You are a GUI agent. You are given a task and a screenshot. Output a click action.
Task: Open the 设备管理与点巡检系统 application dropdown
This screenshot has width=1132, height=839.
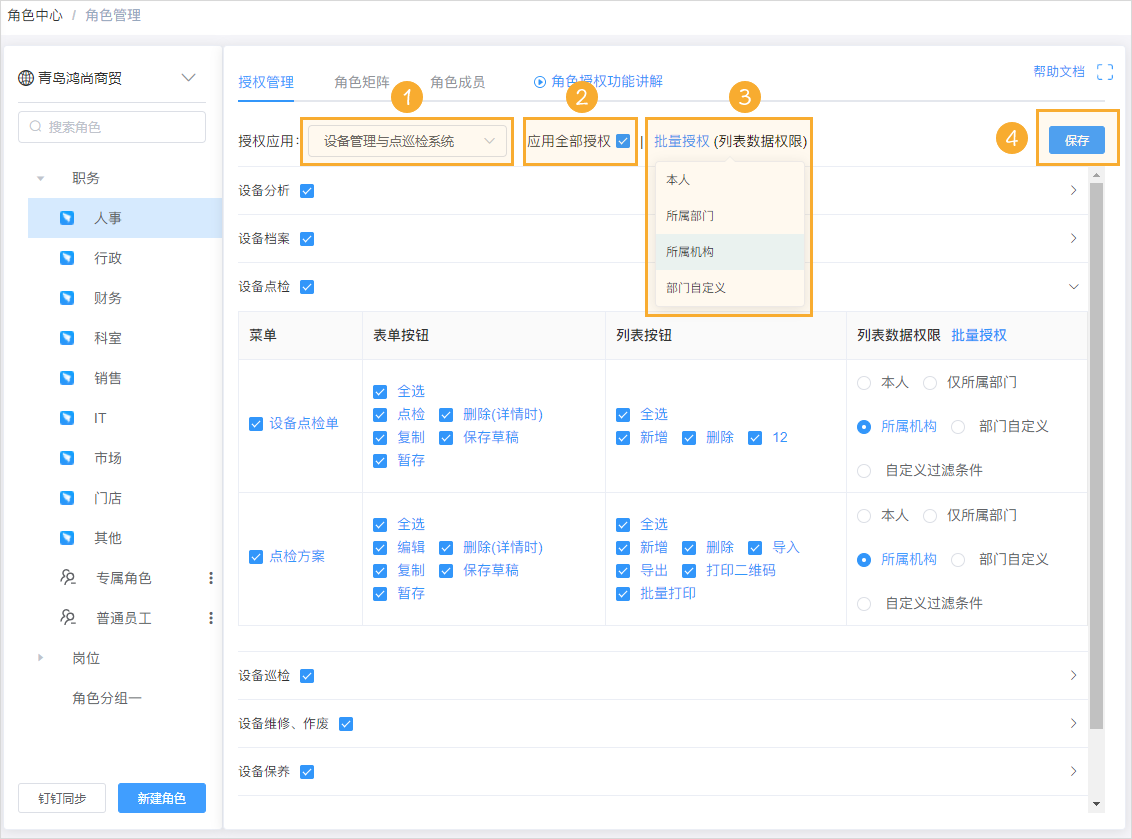point(407,141)
